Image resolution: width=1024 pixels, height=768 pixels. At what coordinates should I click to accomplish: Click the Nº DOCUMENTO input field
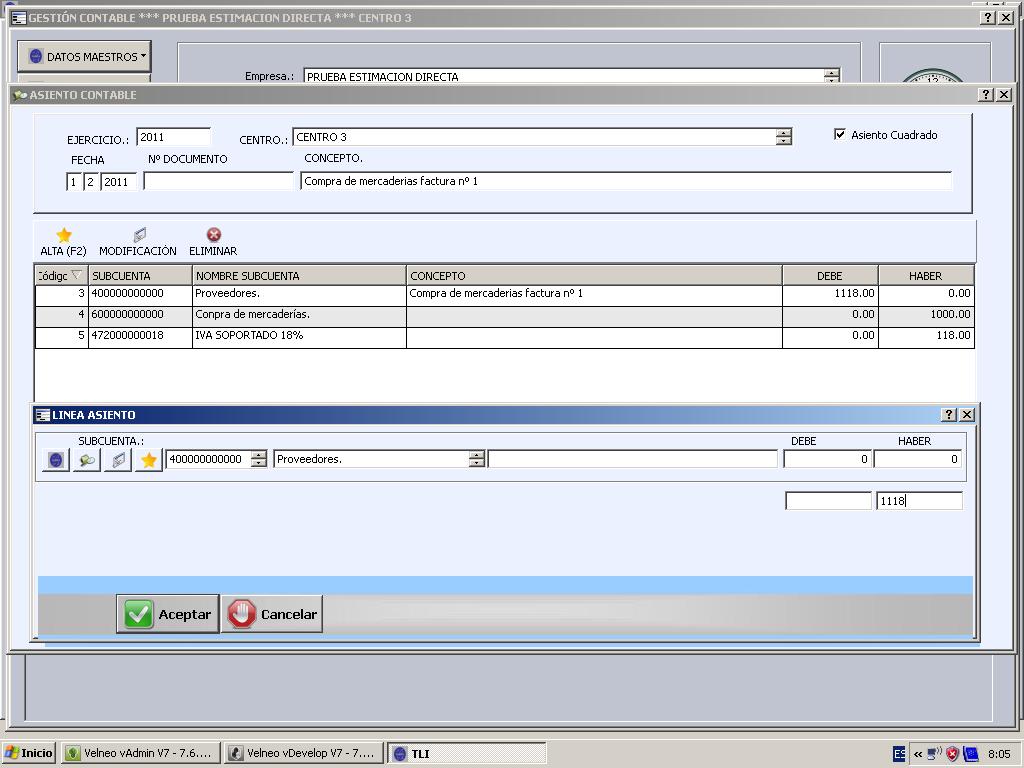point(219,182)
